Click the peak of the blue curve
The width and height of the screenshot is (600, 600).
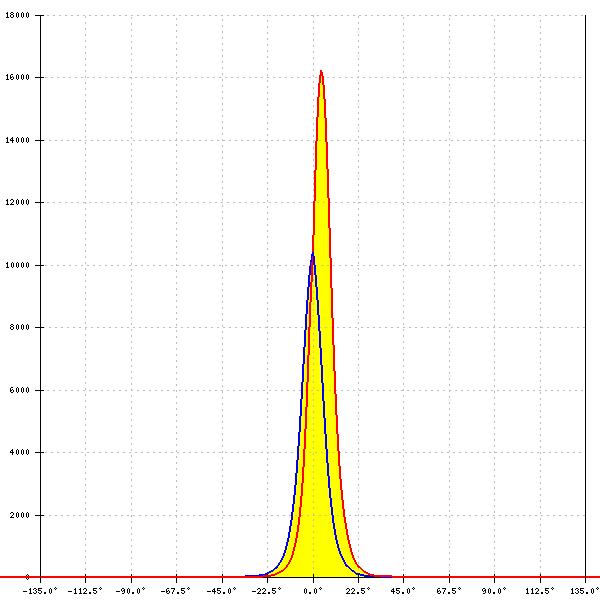coord(313,253)
